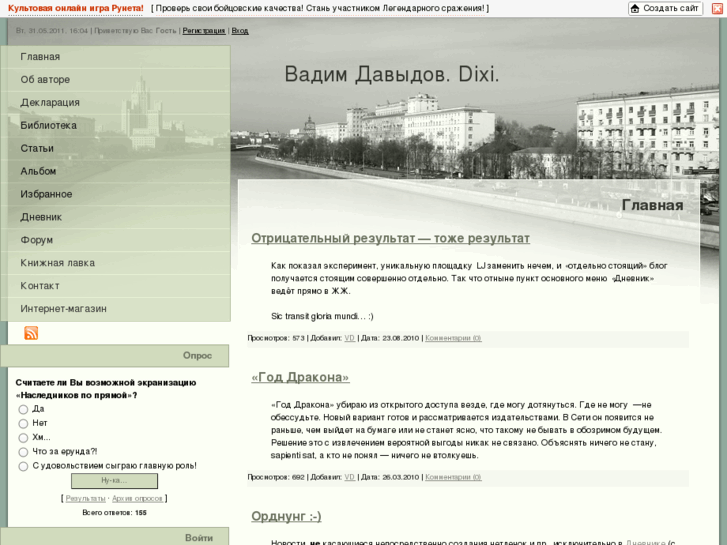Image resolution: width=727 pixels, height=545 pixels.
Task: Open the '«Год Дракона»' post title
Action: click(x=300, y=377)
